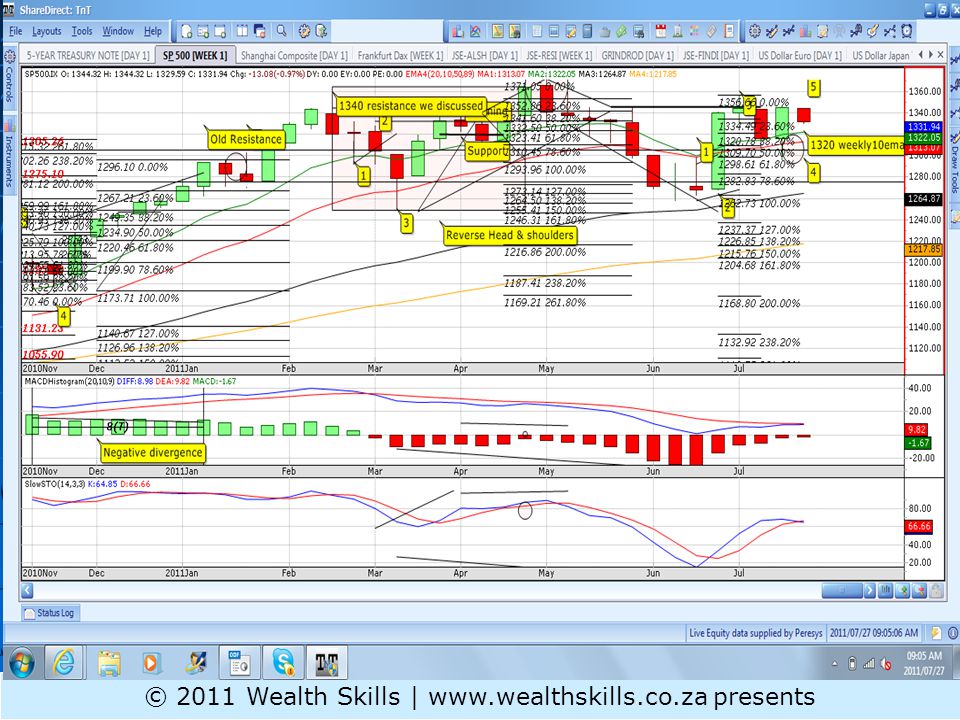Screen dimensions: 960x720
Task: Open the Help menu
Action: click(x=153, y=31)
